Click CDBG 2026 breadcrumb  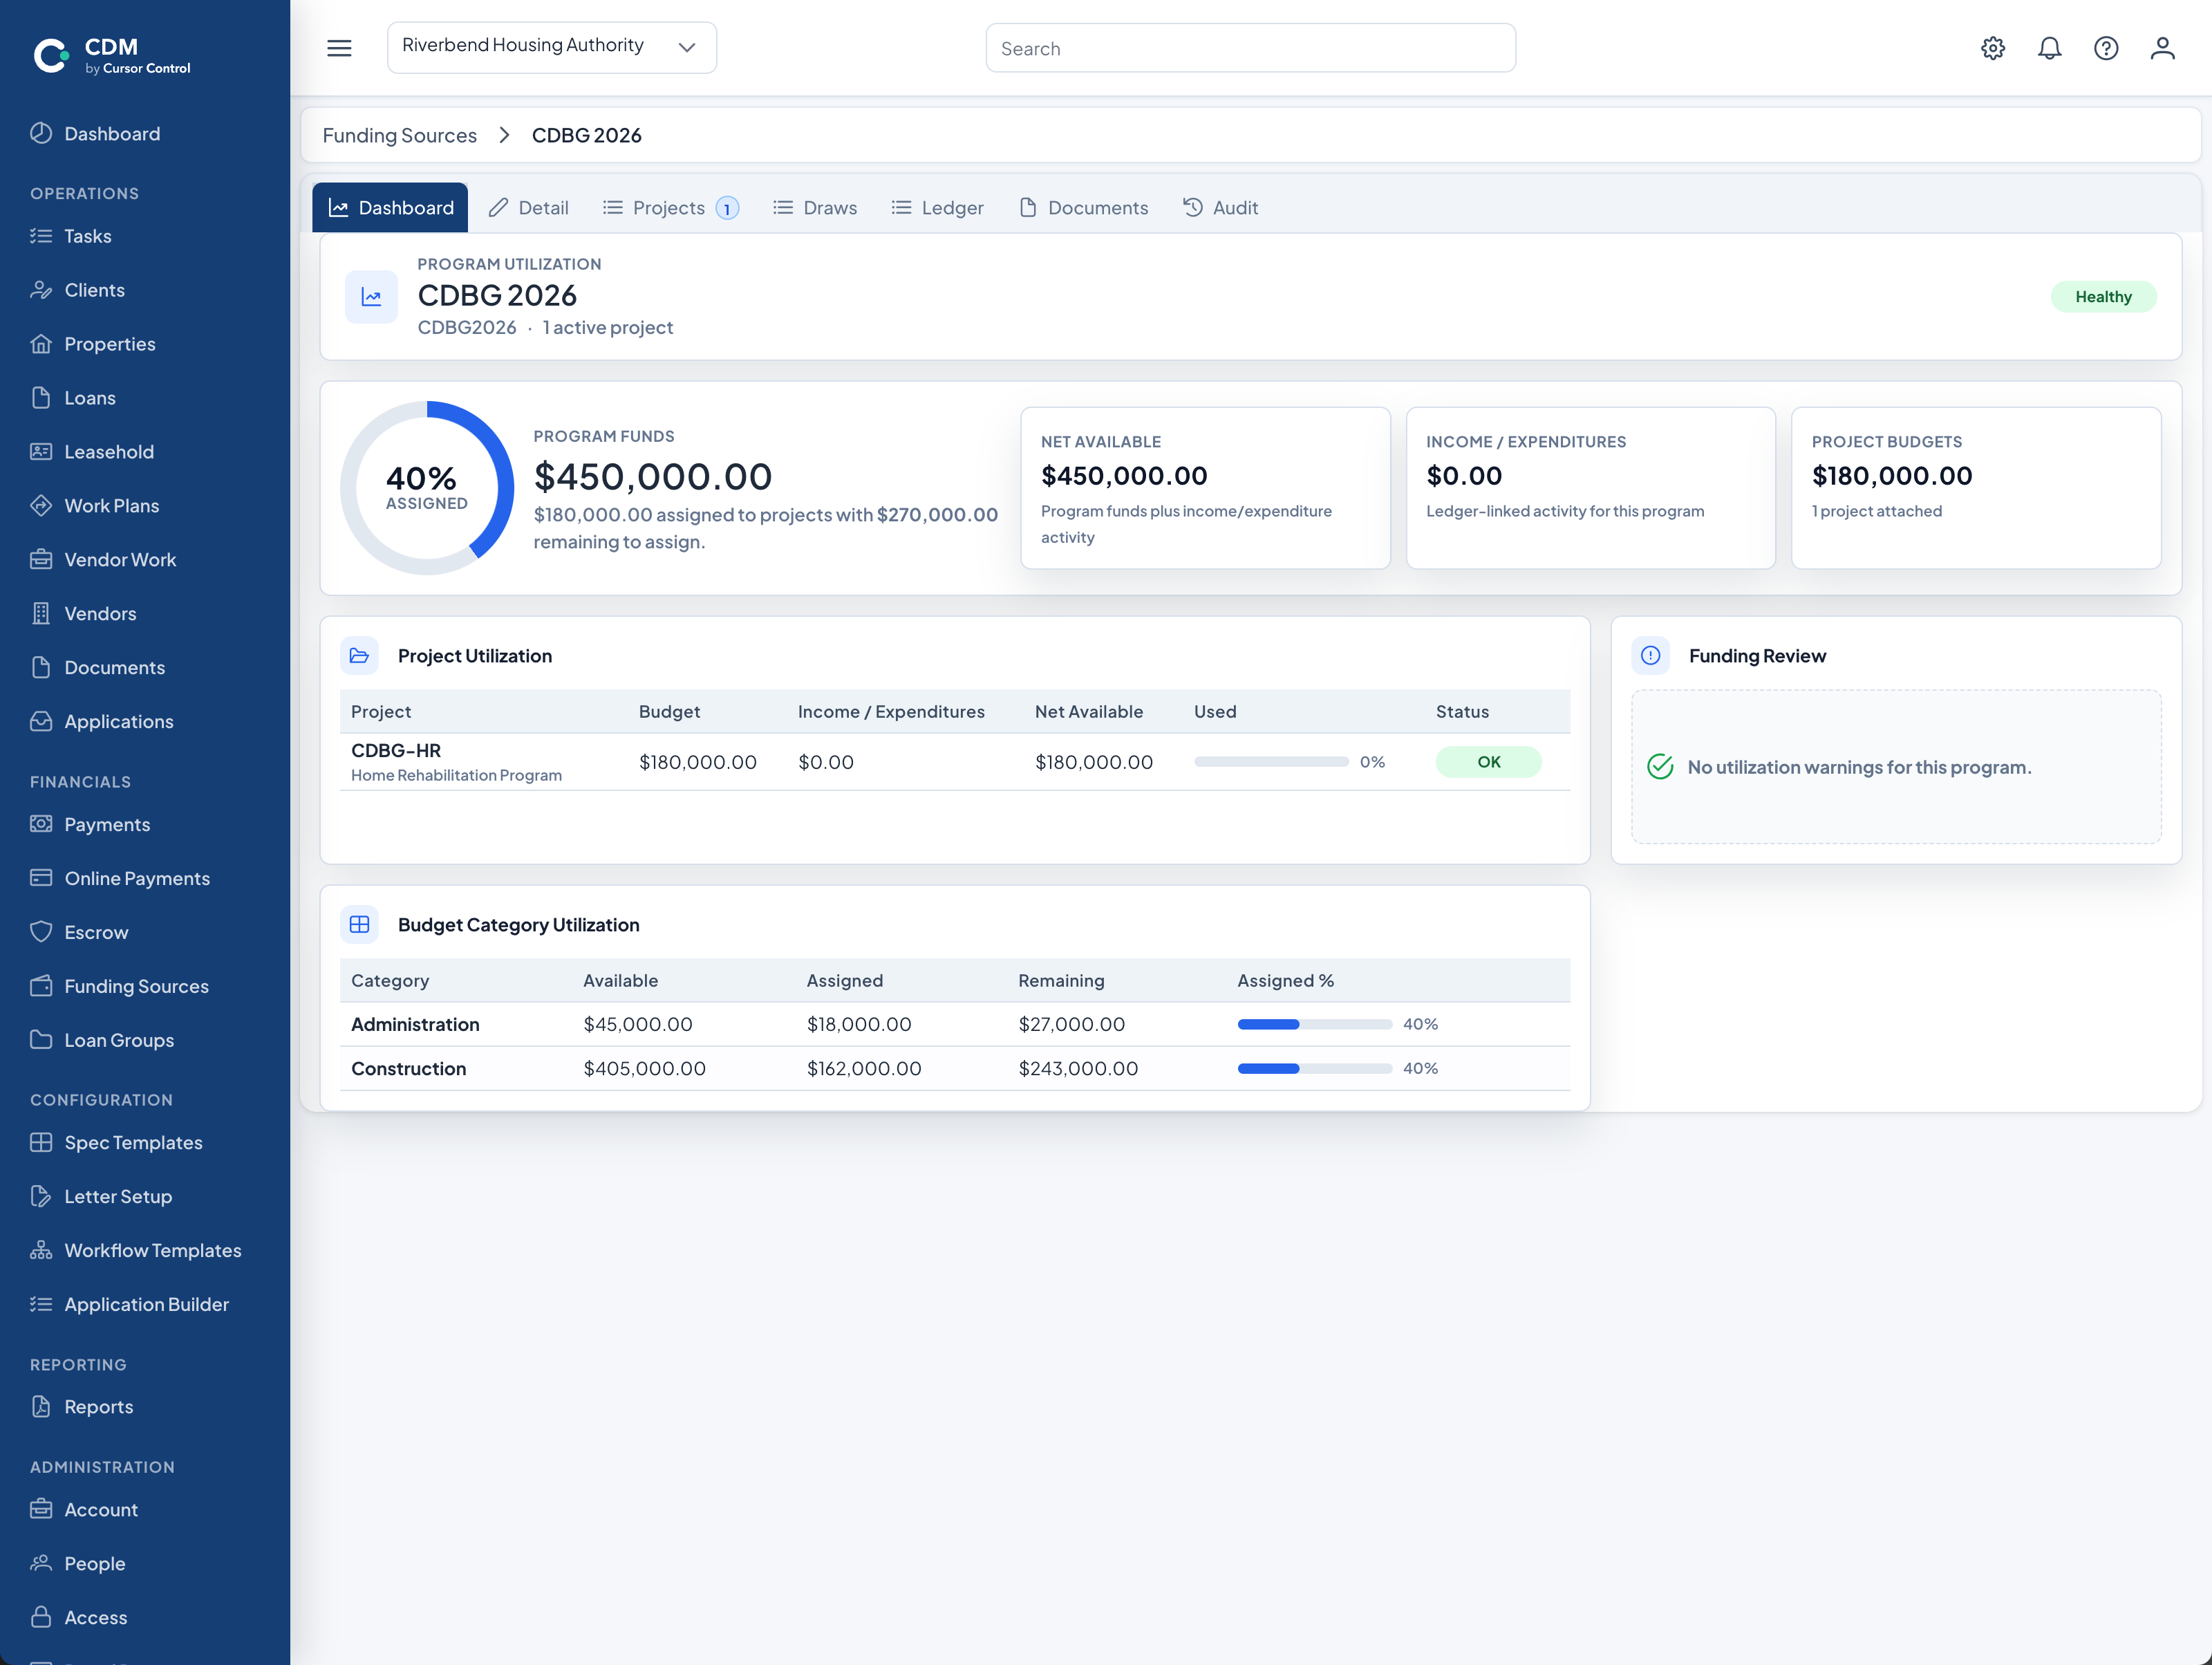pos(586,135)
